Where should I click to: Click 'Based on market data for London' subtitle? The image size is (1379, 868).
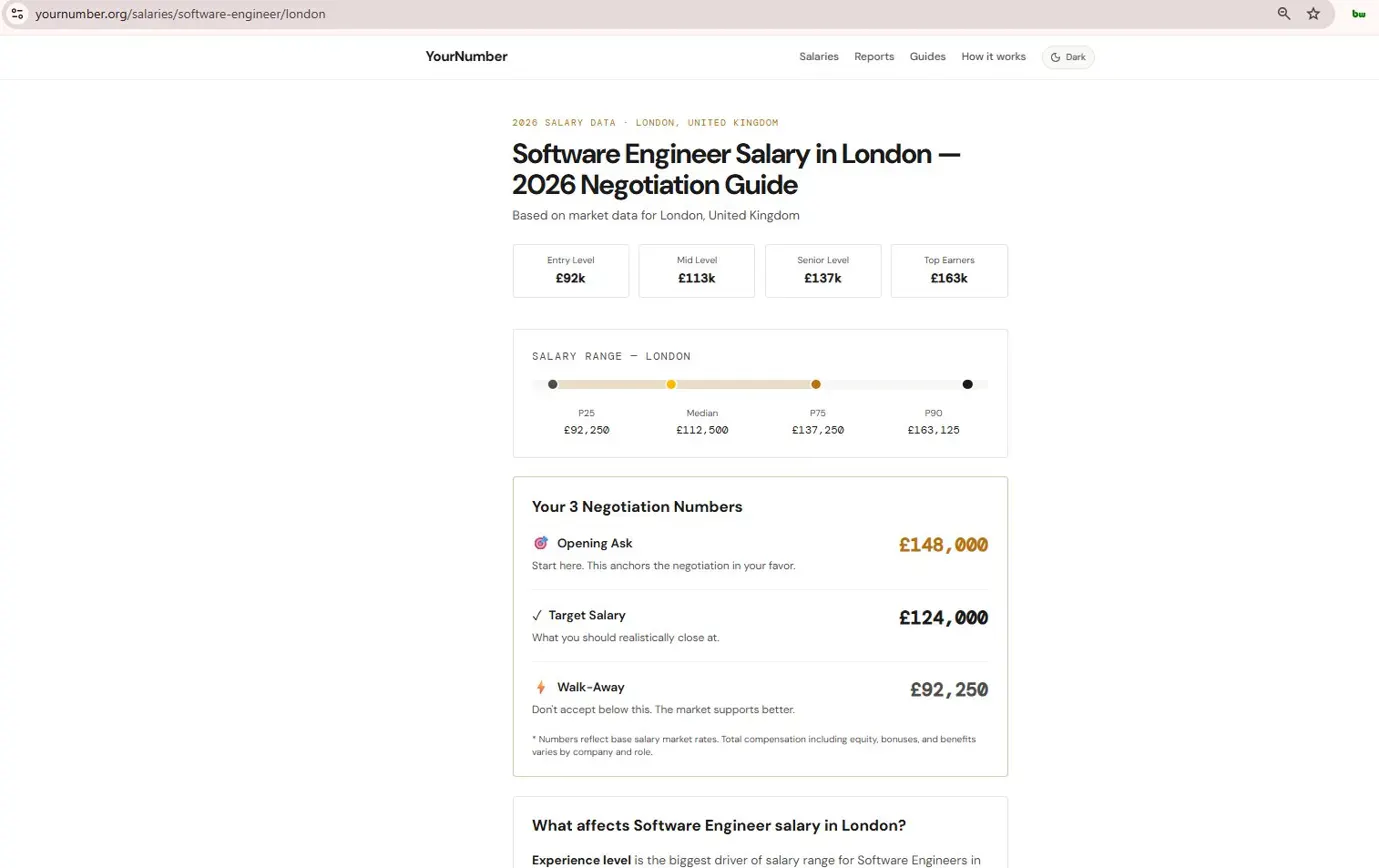[656, 215]
